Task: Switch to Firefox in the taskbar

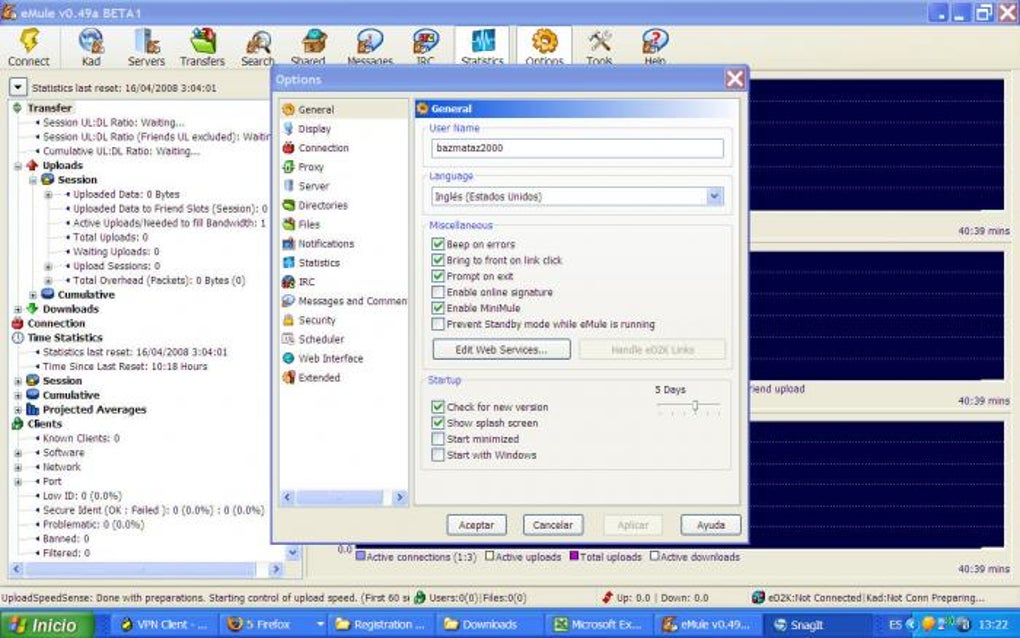Action: pos(273,625)
